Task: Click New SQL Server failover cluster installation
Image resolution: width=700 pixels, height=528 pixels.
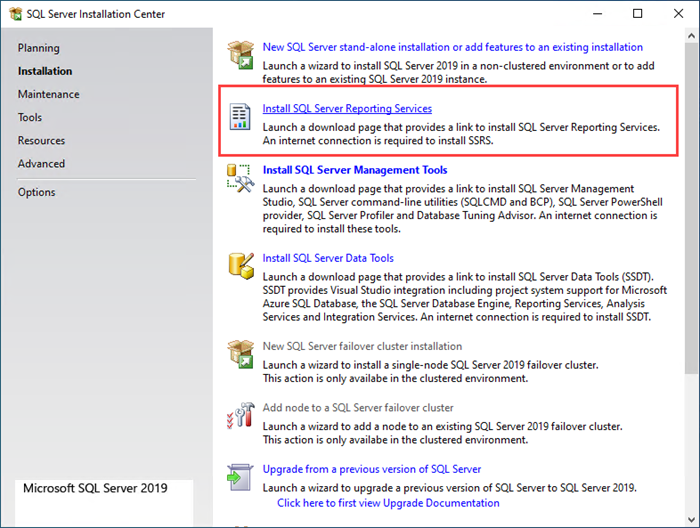Action: pos(362,346)
